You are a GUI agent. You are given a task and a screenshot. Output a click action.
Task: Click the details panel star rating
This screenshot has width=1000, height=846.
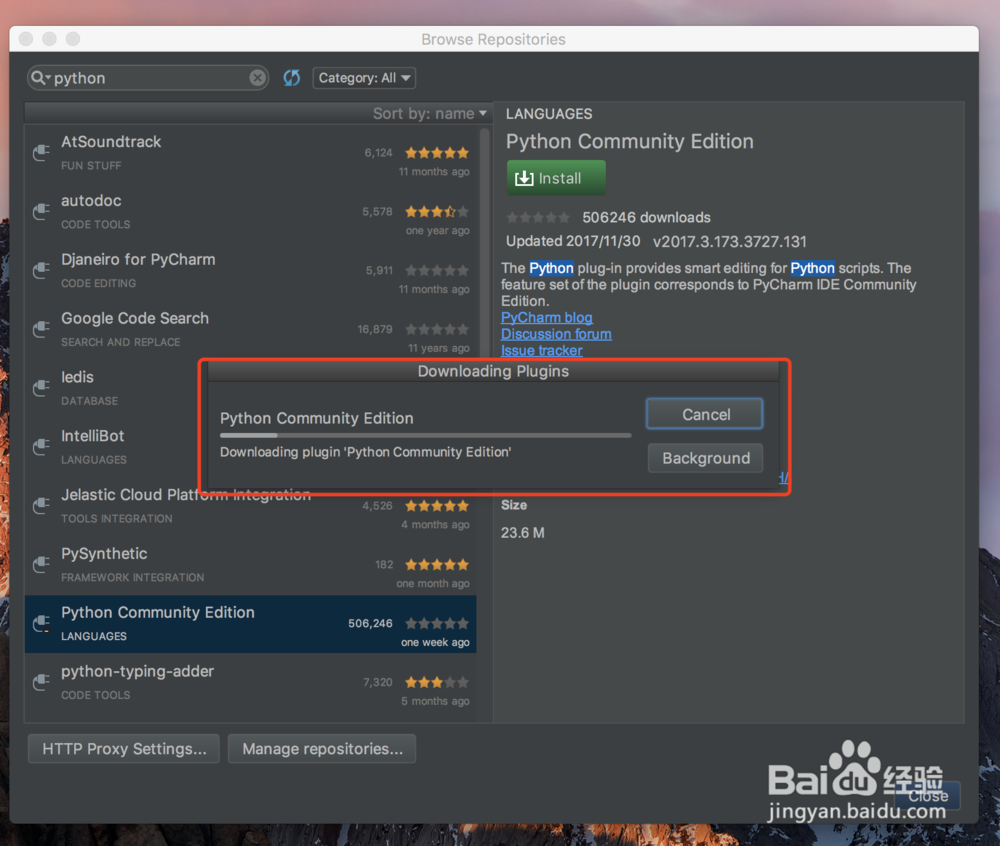point(538,218)
